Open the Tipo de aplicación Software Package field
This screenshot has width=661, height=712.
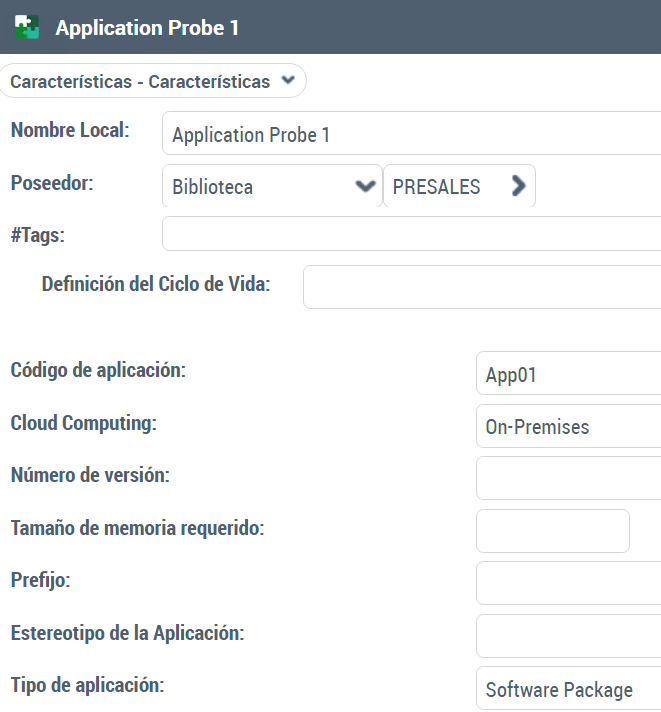tap(568, 688)
